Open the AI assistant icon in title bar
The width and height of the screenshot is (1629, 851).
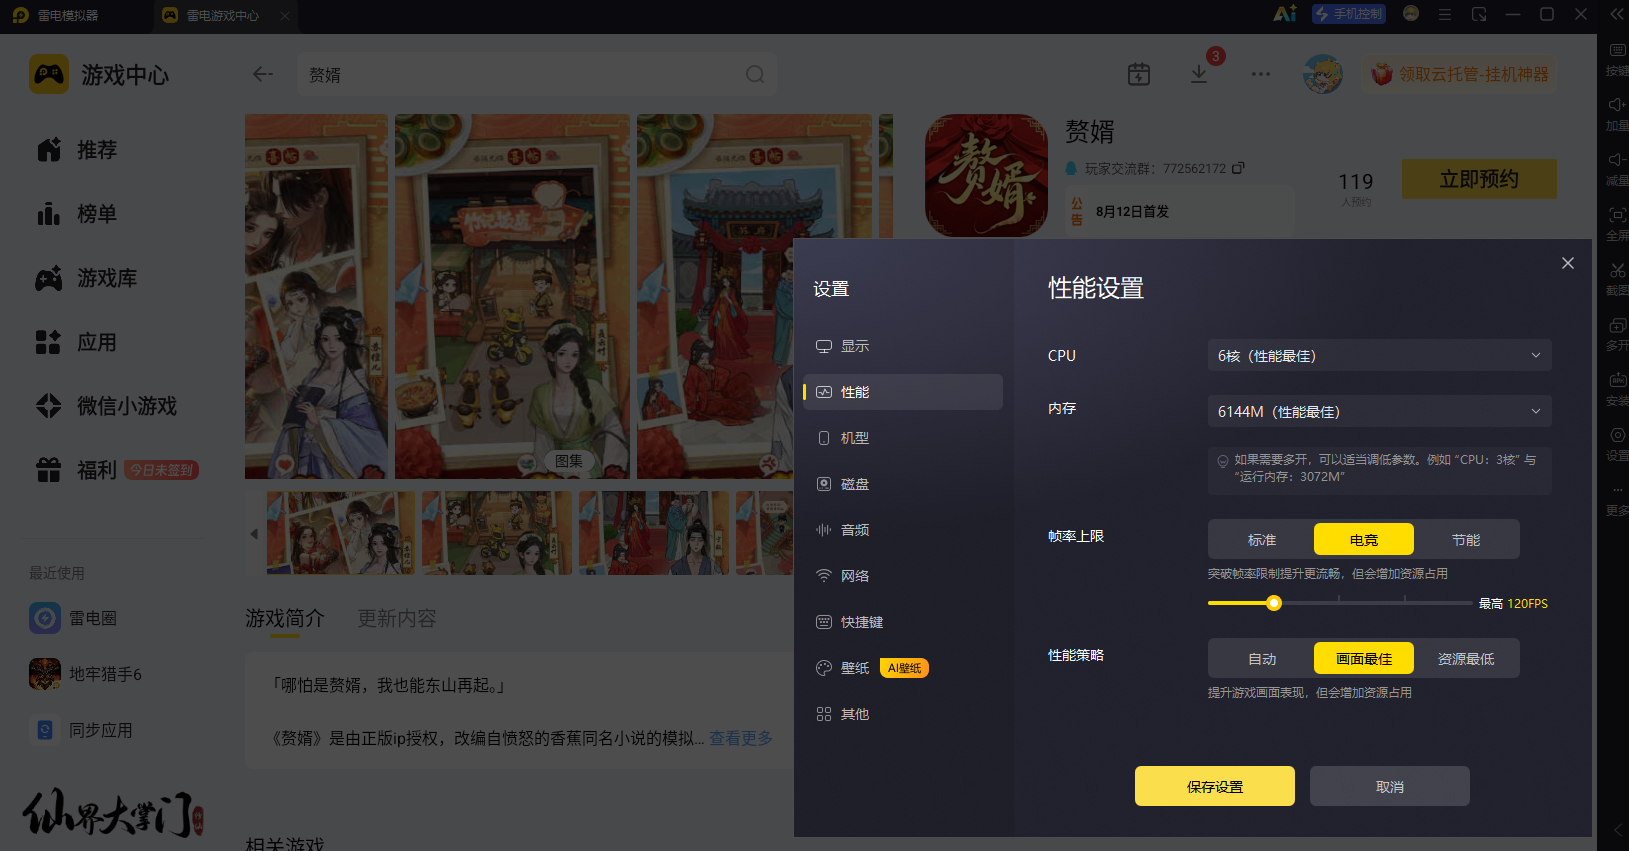(1285, 14)
